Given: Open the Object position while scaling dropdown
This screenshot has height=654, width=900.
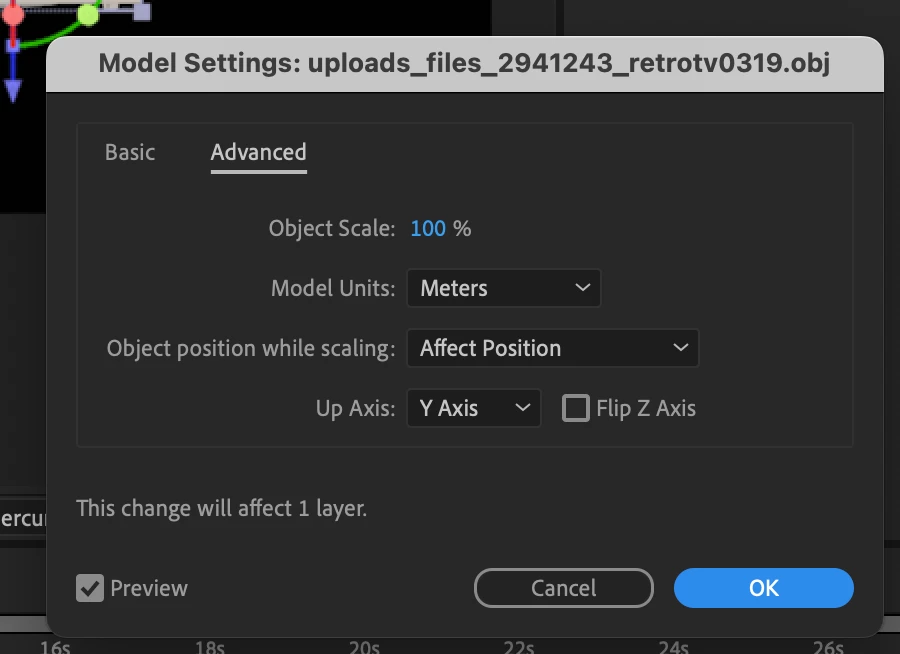Looking at the screenshot, I should 552,348.
